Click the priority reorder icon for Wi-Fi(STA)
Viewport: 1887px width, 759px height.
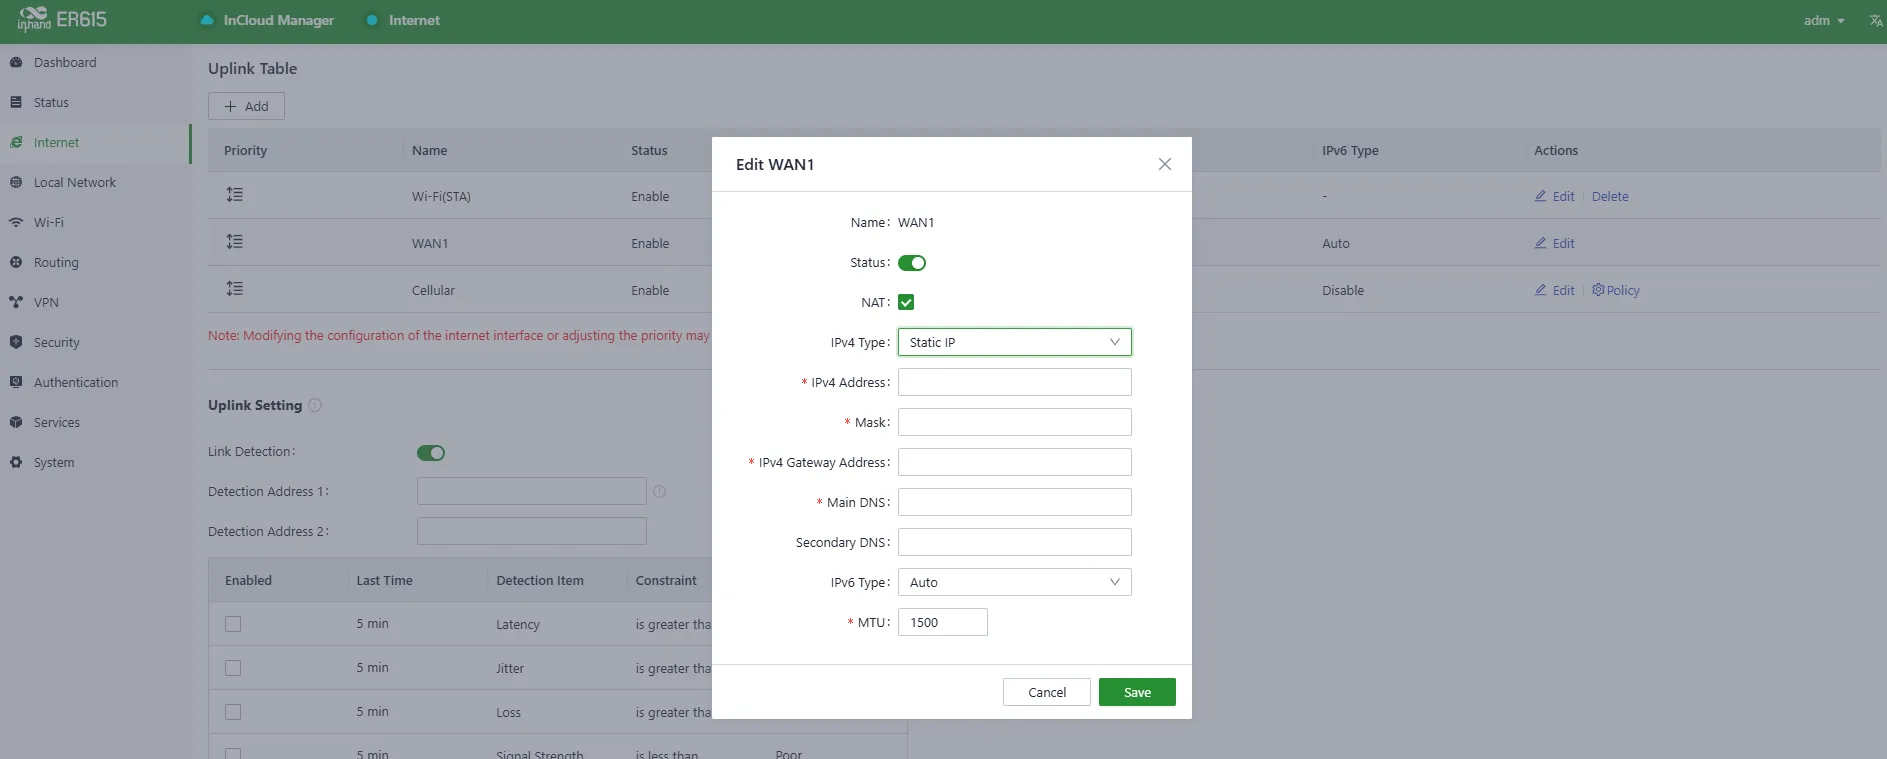[x=235, y=195]
